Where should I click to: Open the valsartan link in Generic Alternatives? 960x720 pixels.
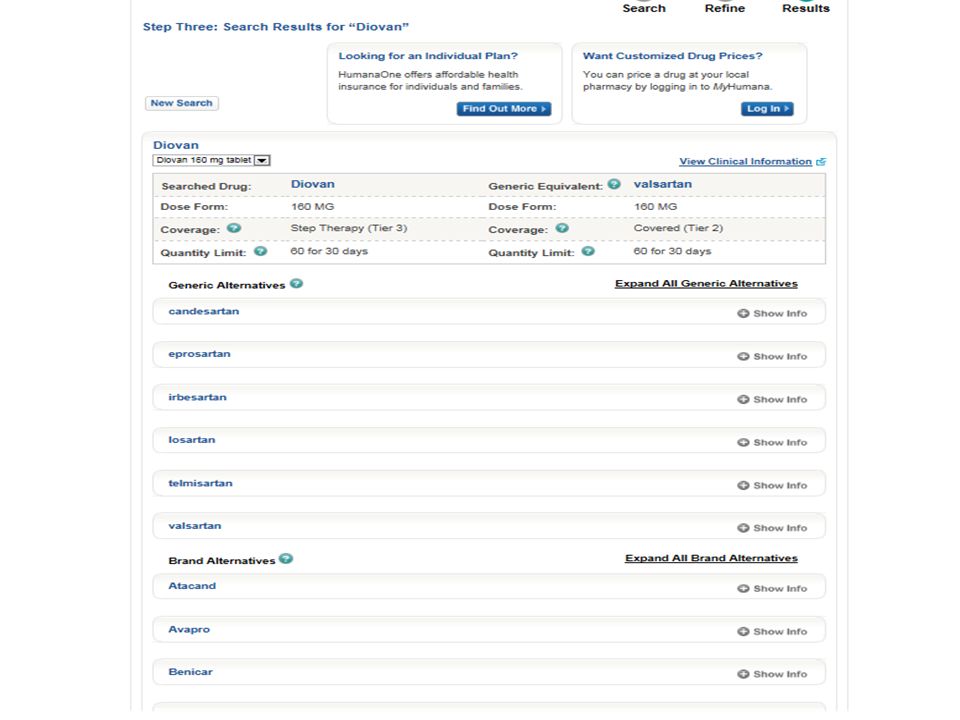[195, 526]
